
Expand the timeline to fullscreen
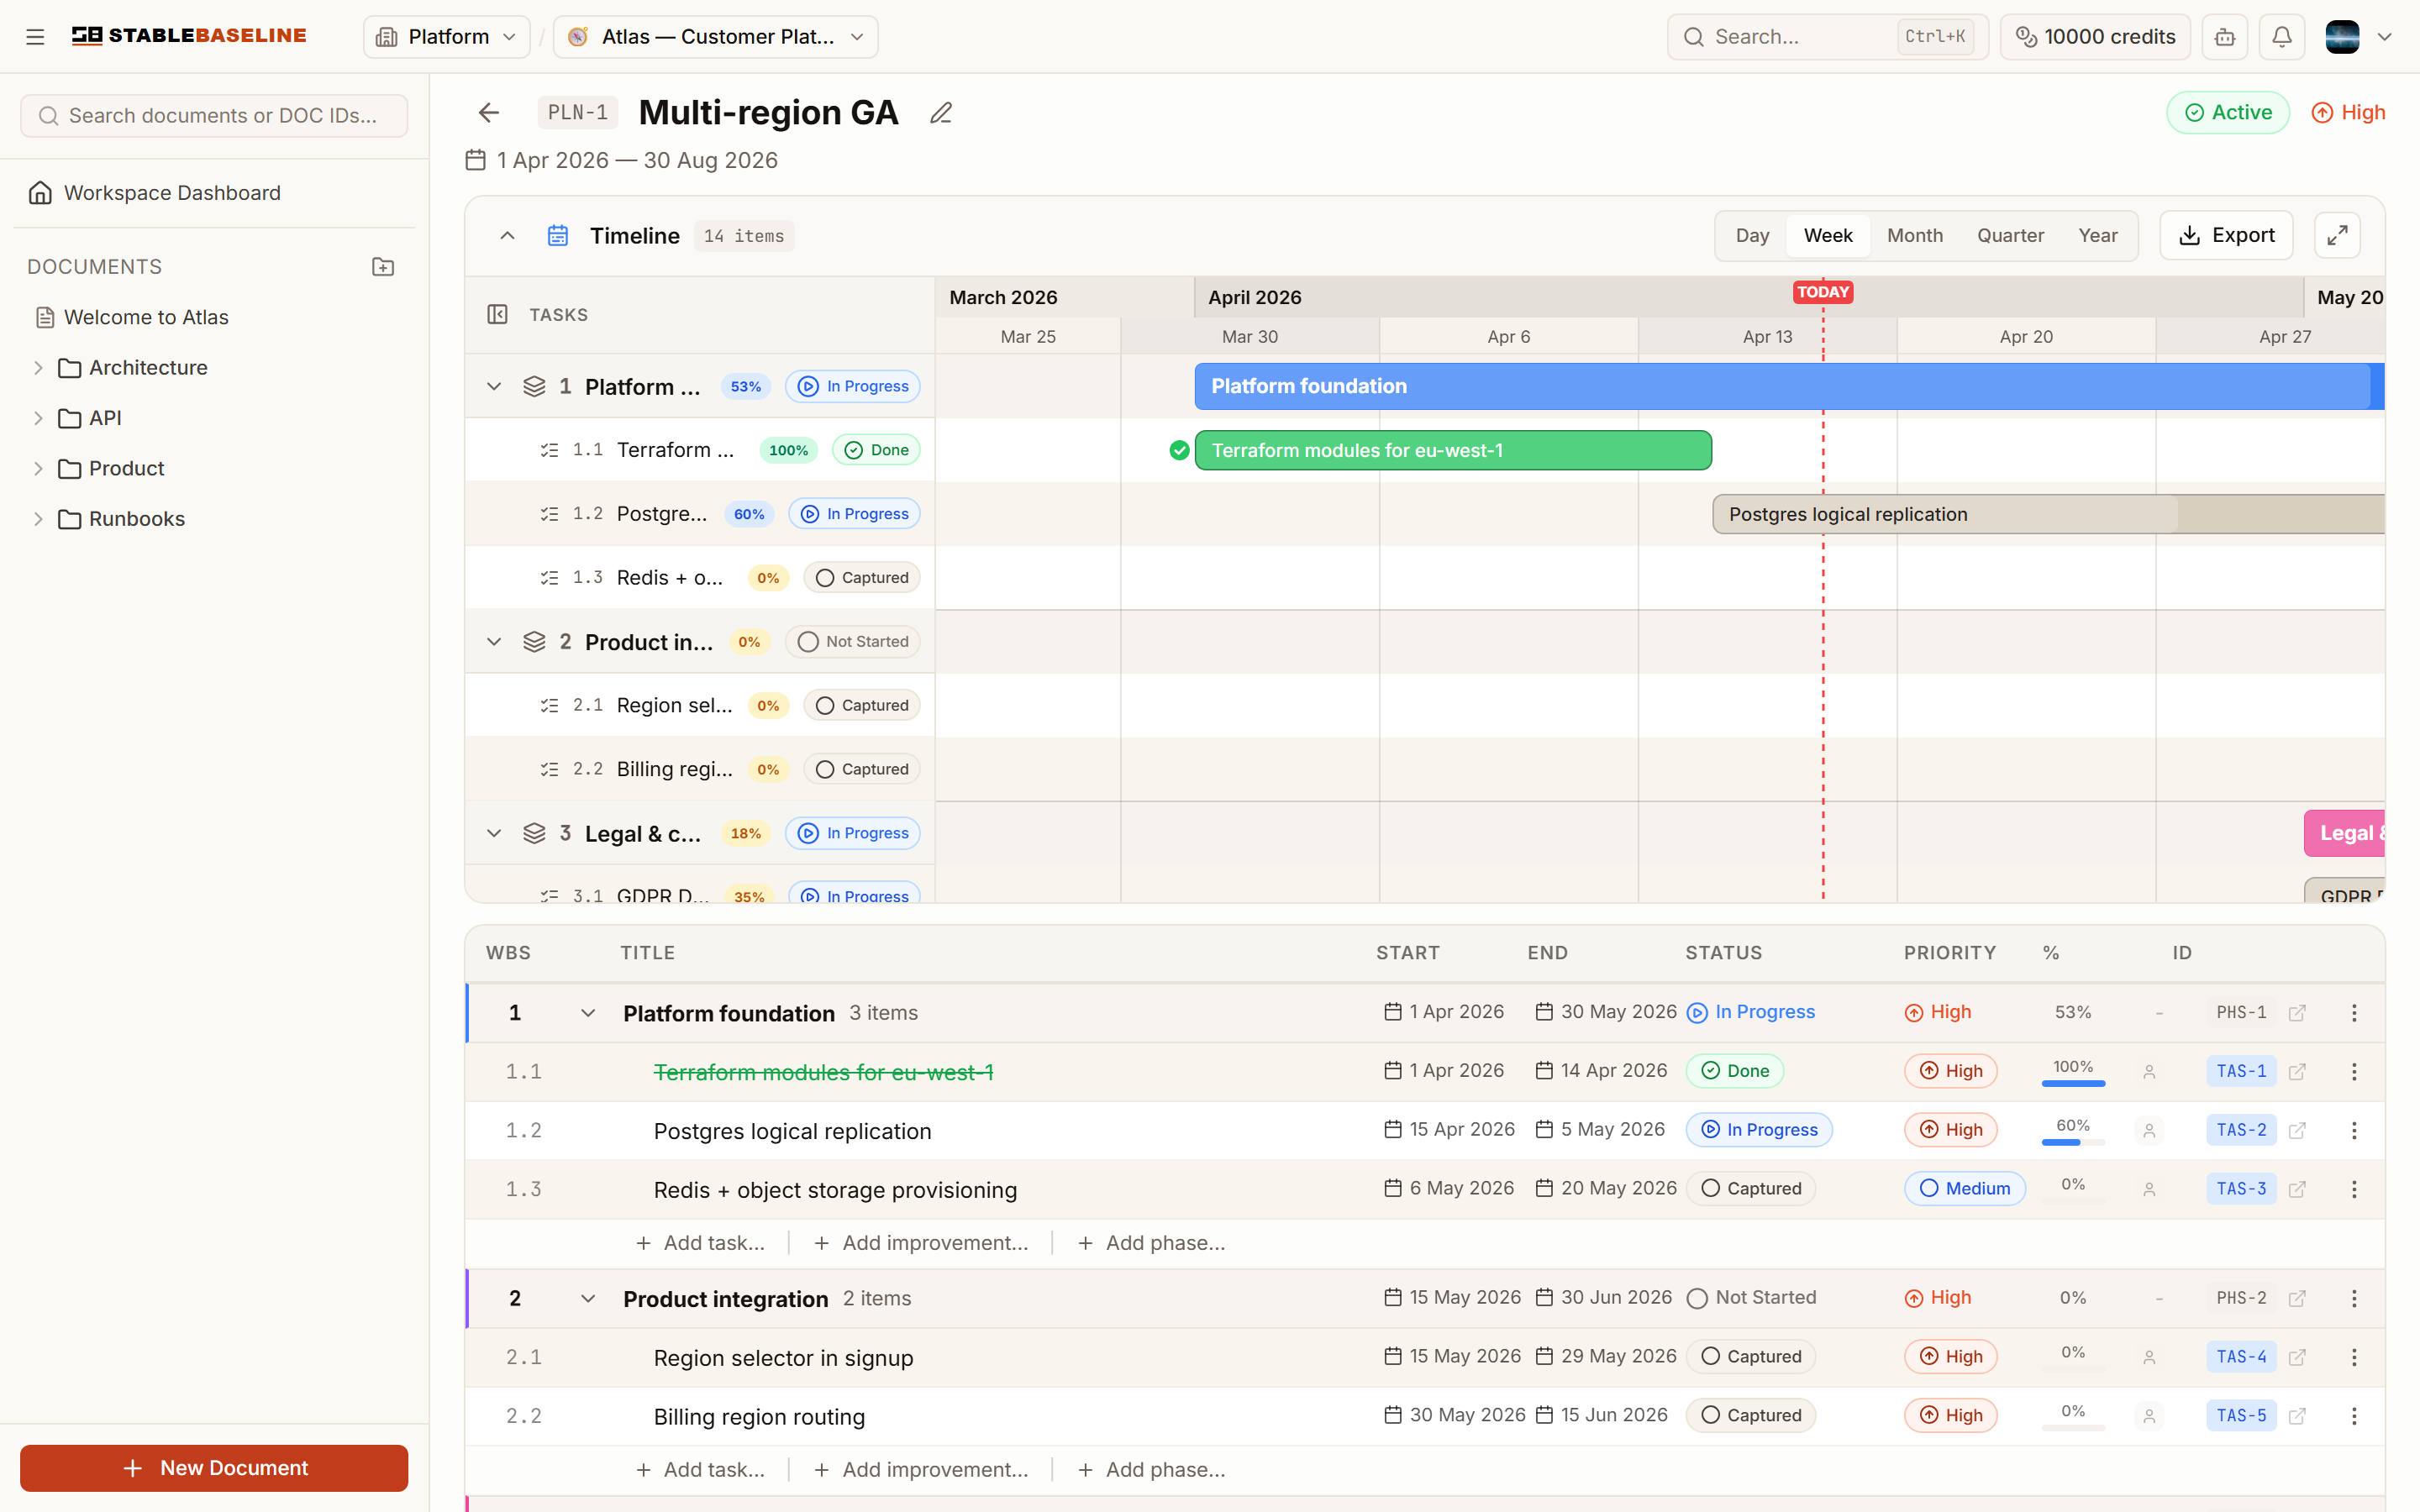click(x=2337, y=235)
